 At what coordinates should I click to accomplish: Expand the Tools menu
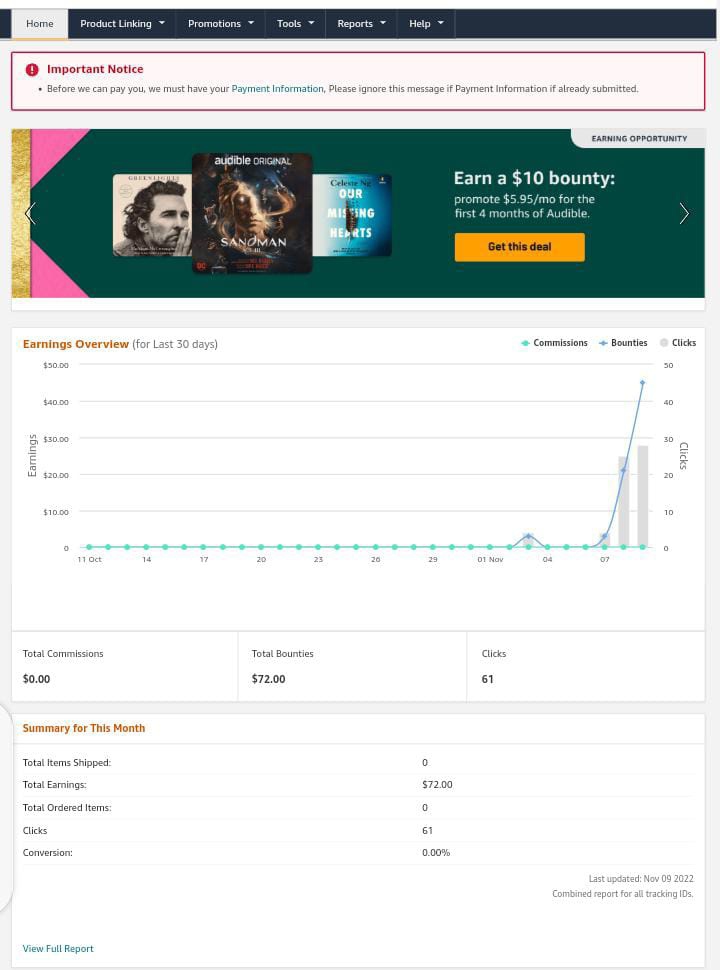(x=296, y=24)
